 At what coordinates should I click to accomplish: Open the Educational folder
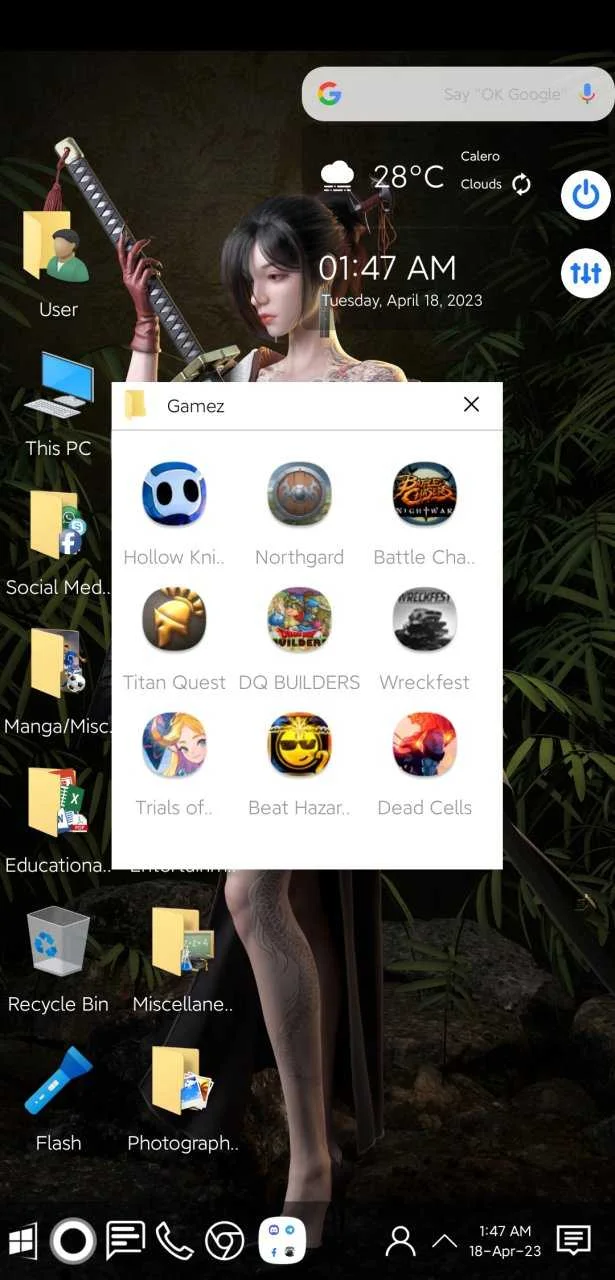(57, 801)
